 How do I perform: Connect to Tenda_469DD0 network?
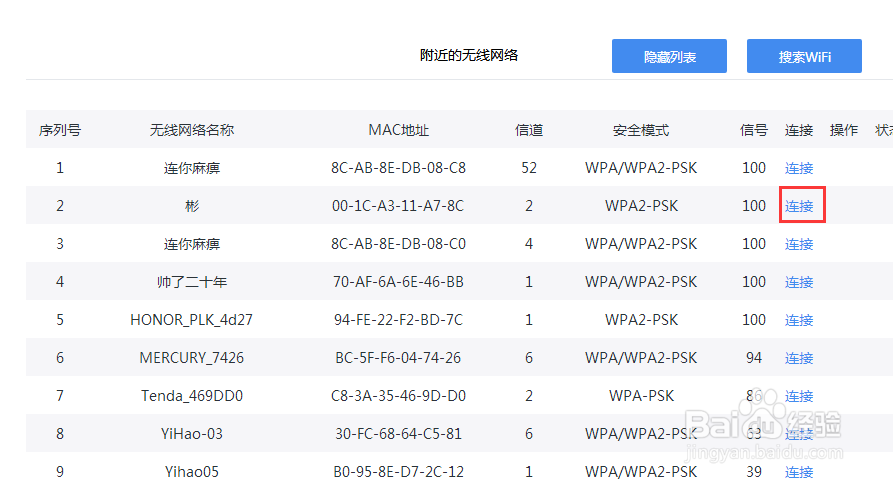click(x=799, y=396)
